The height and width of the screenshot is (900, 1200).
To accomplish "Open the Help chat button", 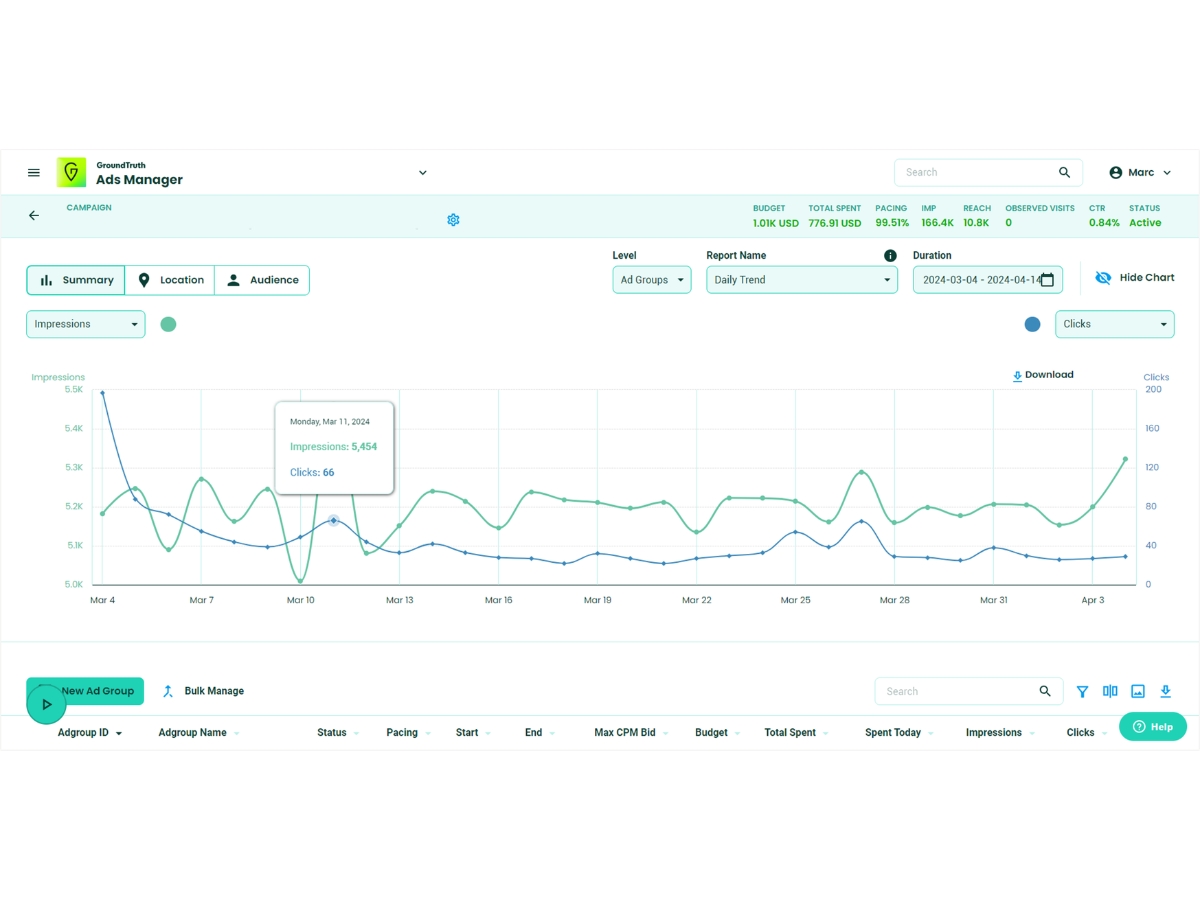I will pos(1153,727).
